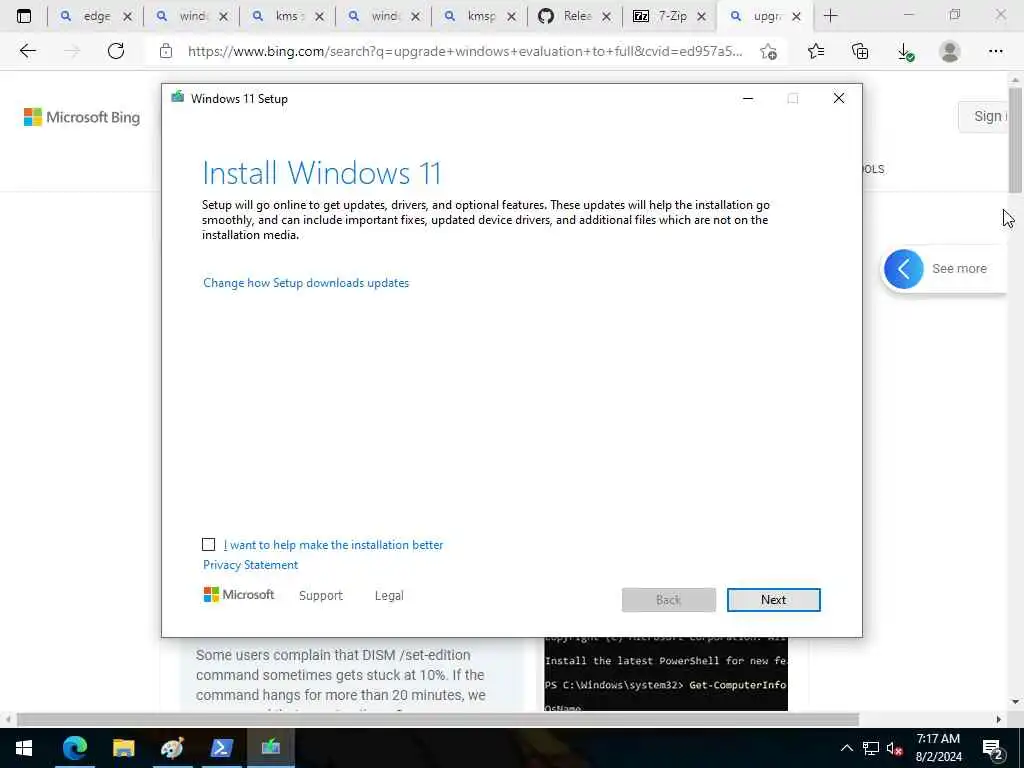This screenshot has width=1024, height=768.
Task: Go back in Edge browser
Action: (x=27, y=51)
